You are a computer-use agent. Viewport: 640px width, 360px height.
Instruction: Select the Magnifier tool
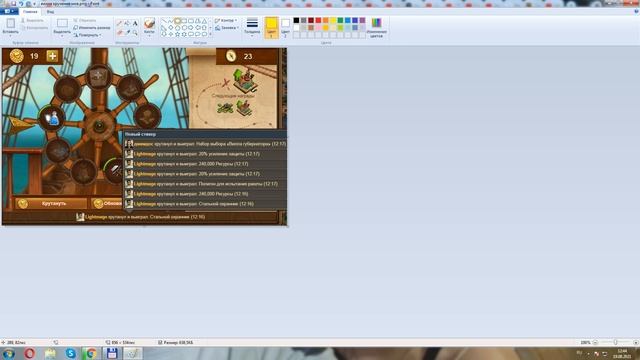(x=135, y=32)
